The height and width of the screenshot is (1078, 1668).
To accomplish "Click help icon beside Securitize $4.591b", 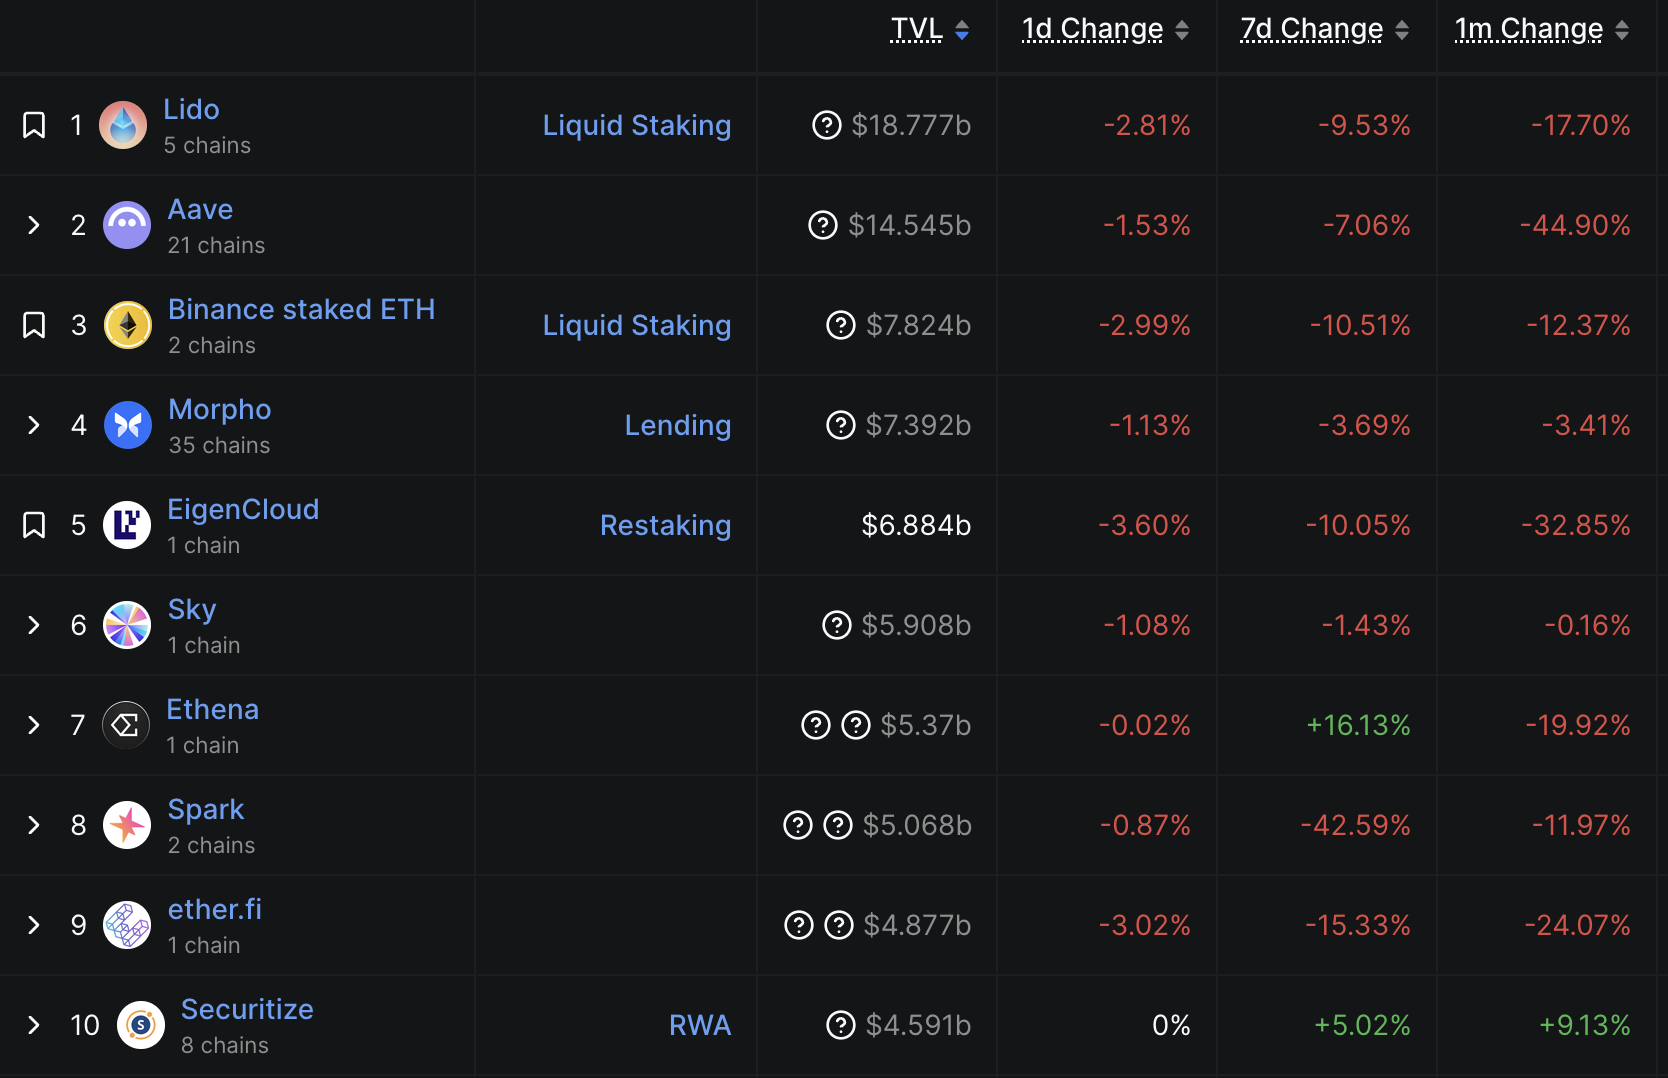I will (841, 1025).
